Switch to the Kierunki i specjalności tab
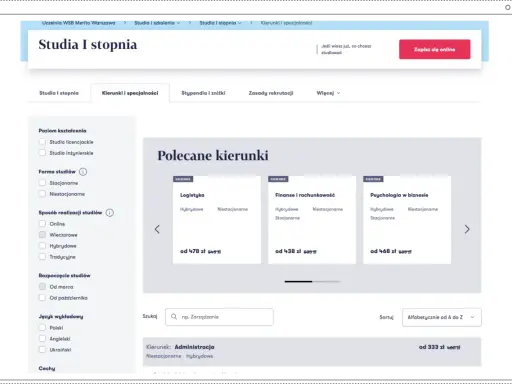Screen dimensions: 512x384 pos(130,93)
